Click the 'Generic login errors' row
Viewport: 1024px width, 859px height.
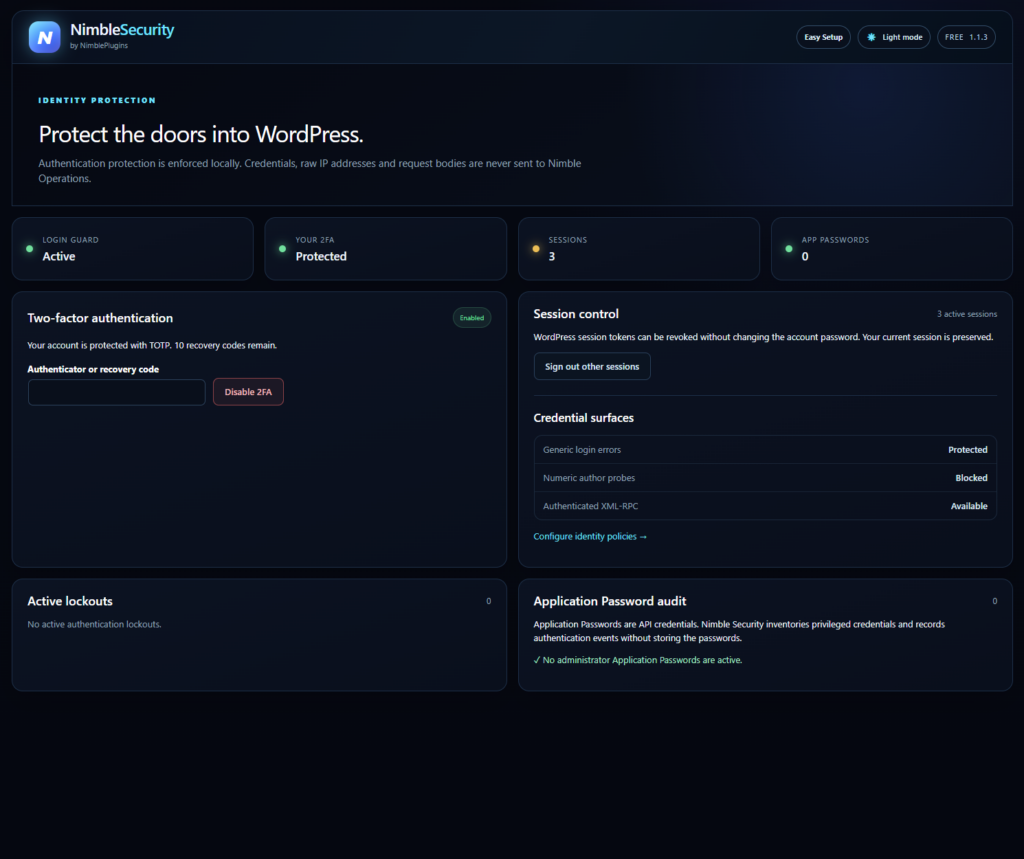(765, 449)
